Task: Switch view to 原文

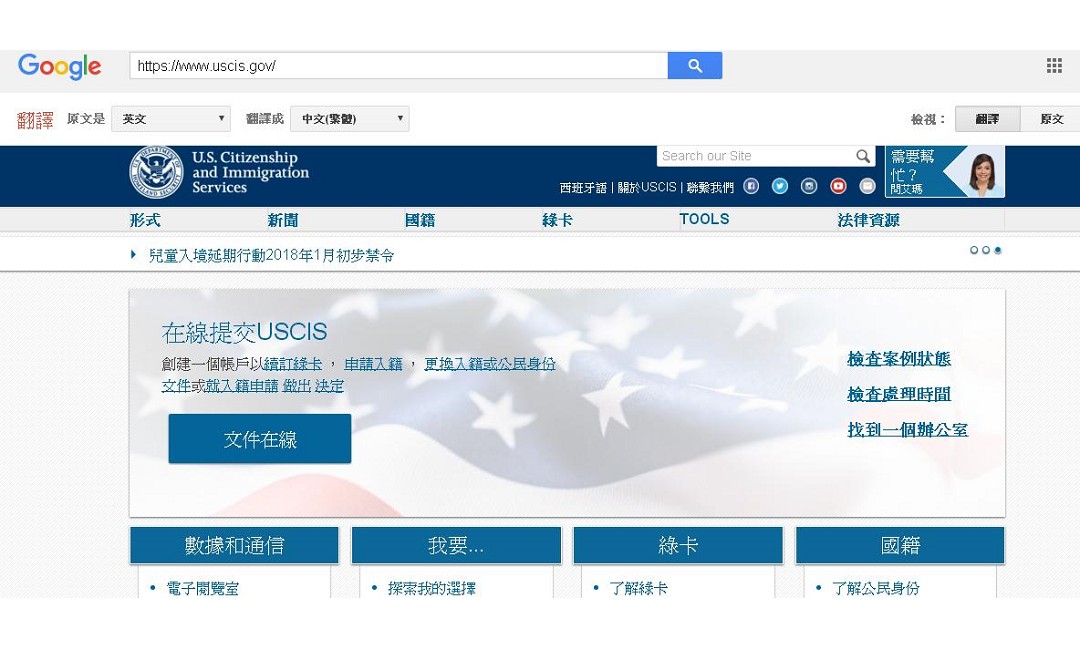Action: pos(1051,119)
